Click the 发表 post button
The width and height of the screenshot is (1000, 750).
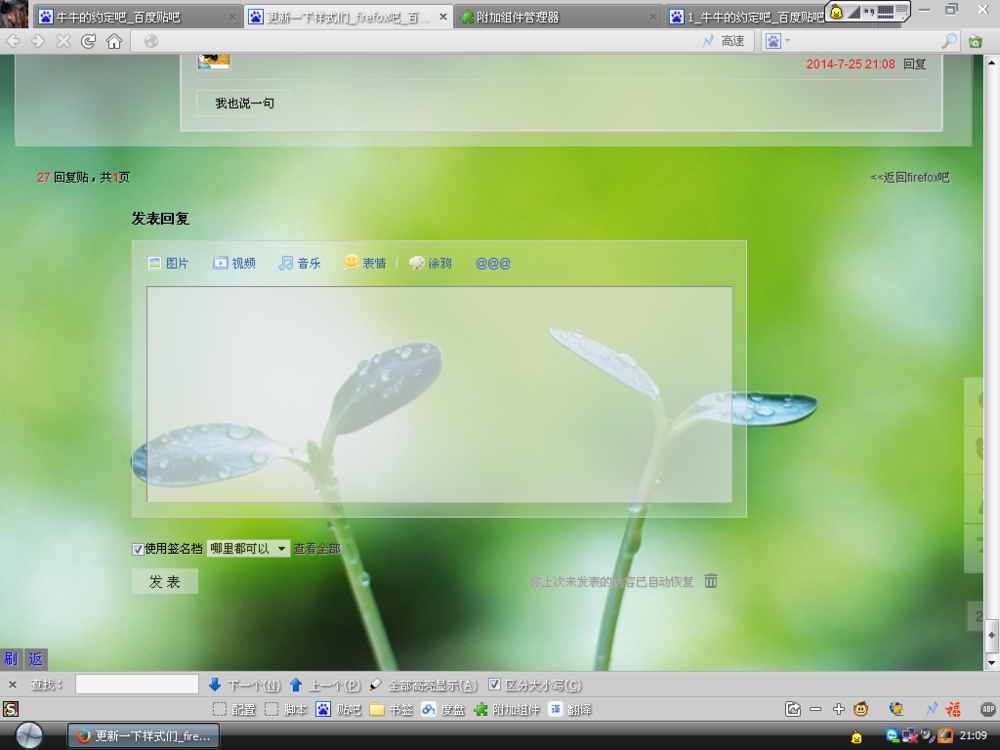click(x=165, y=581)
